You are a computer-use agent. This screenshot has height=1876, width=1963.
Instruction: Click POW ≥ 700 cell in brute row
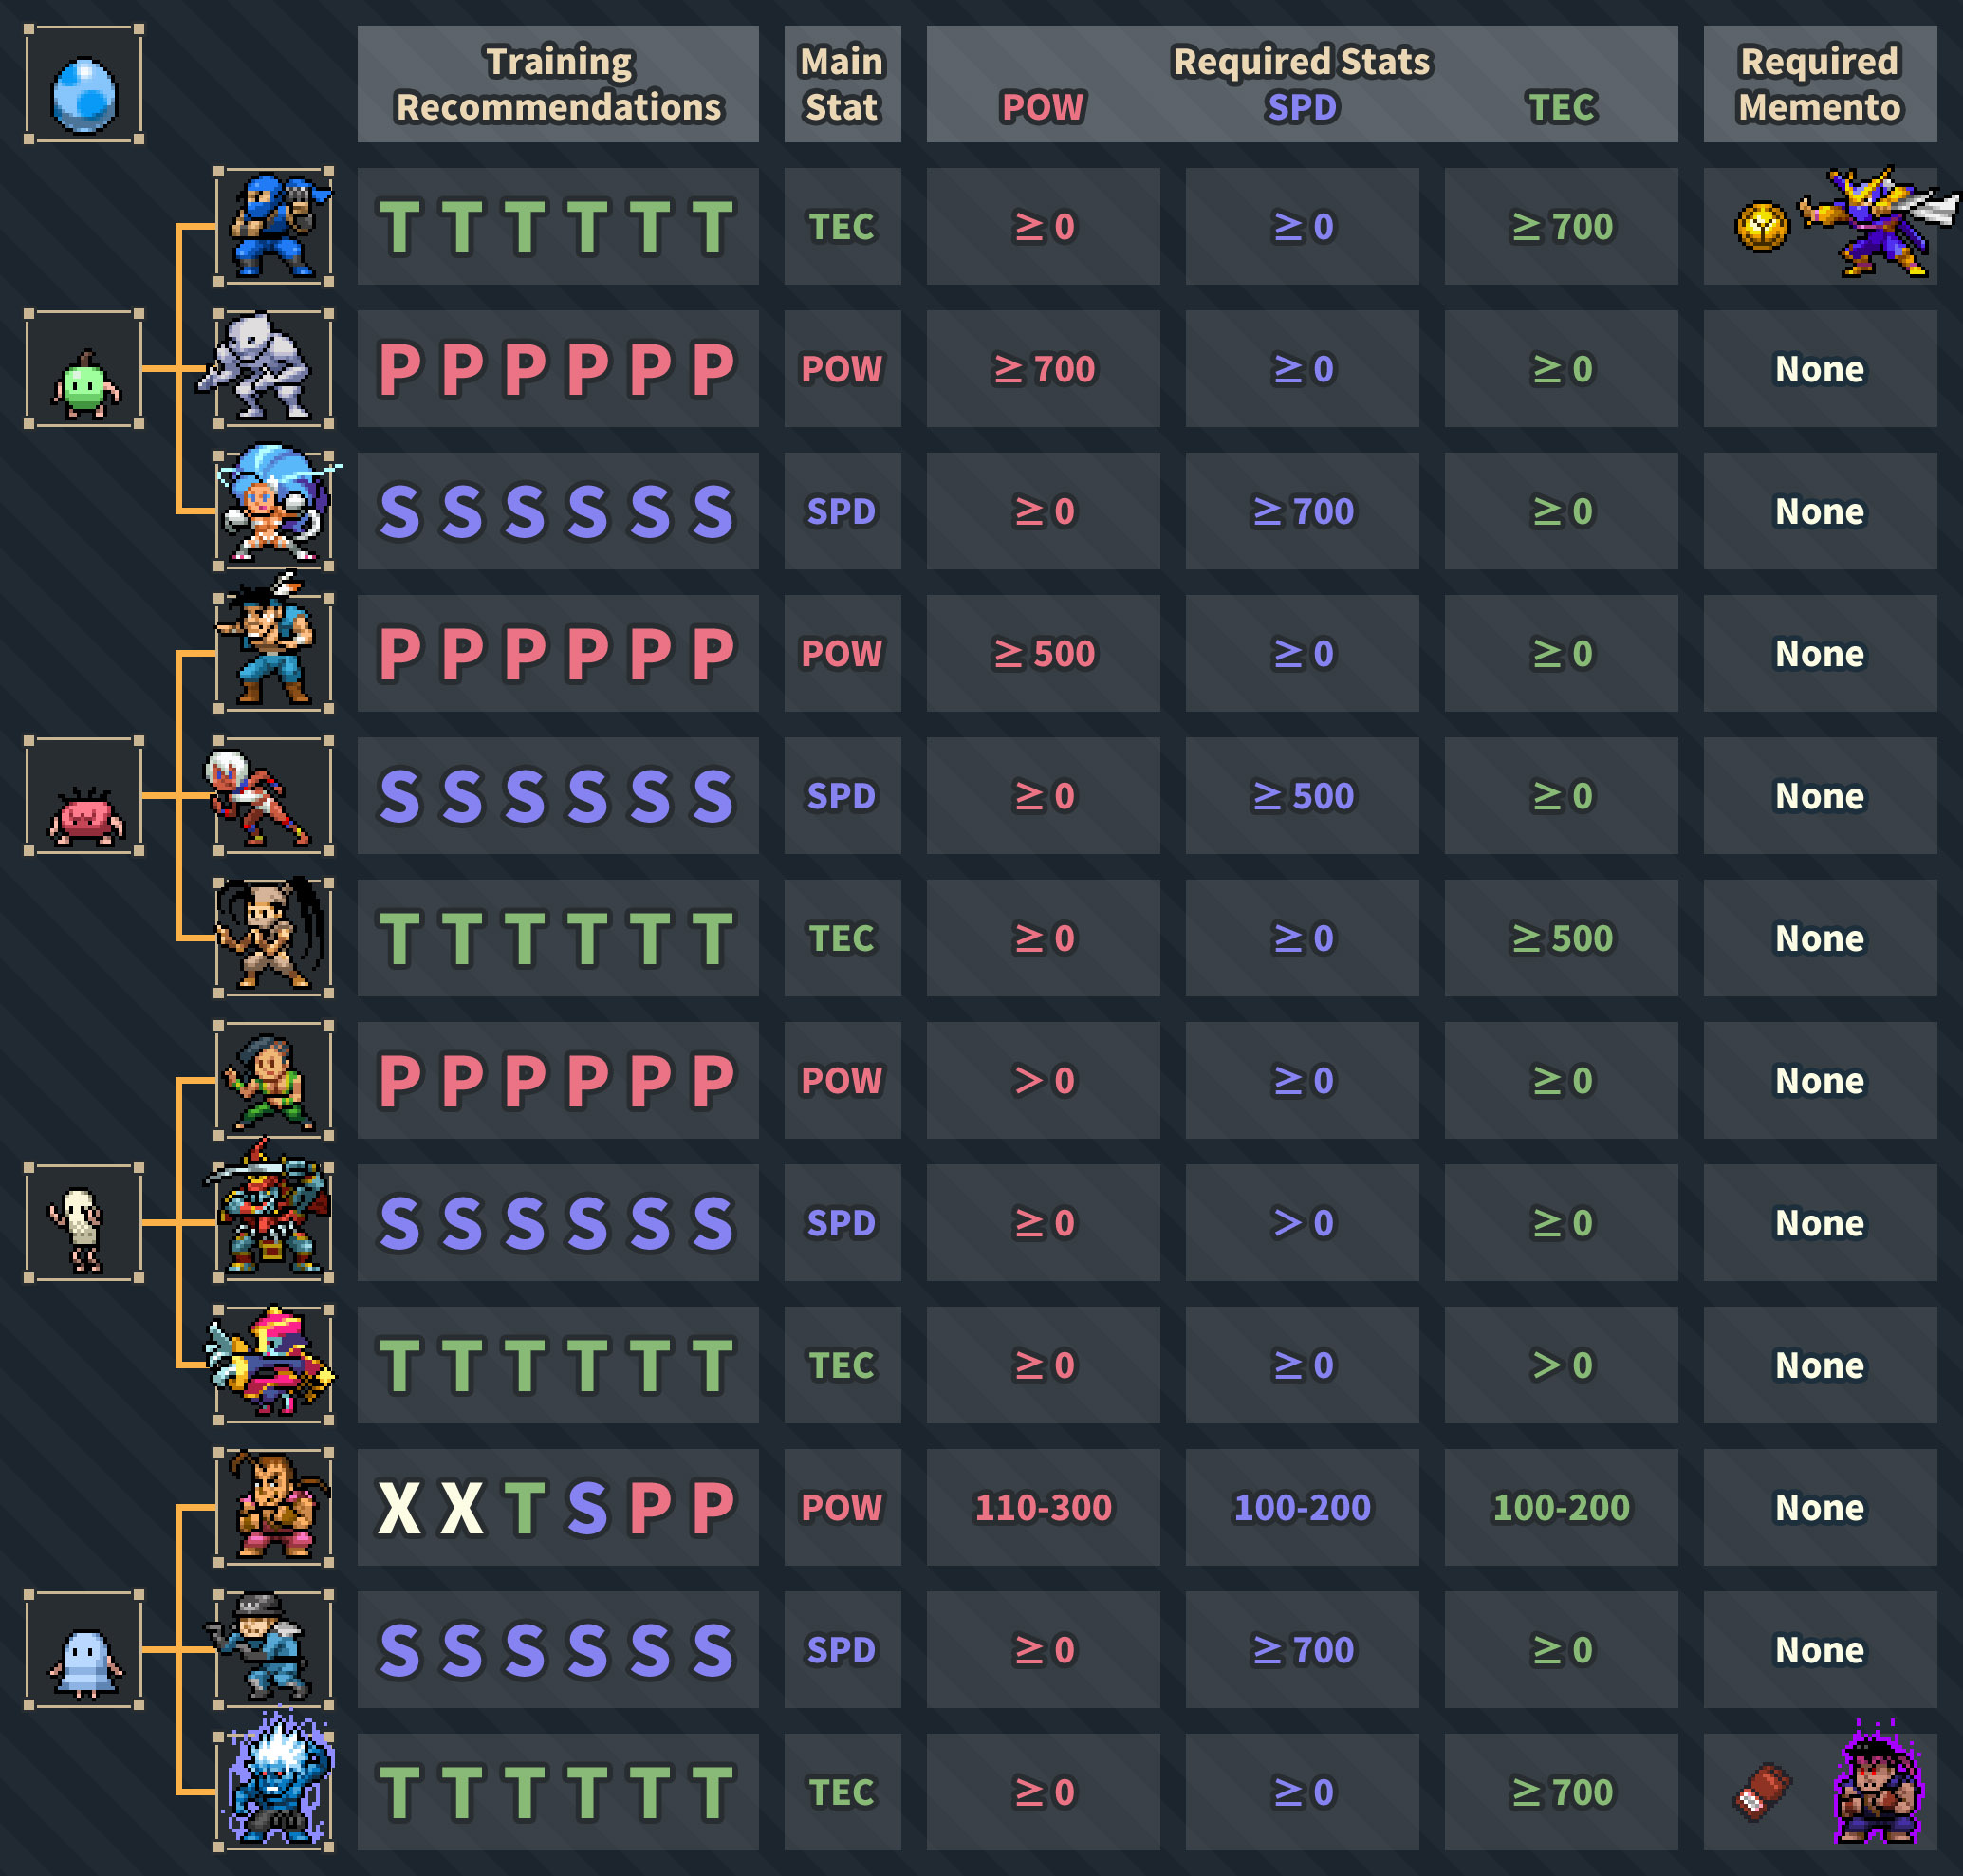pos(1043,369)
